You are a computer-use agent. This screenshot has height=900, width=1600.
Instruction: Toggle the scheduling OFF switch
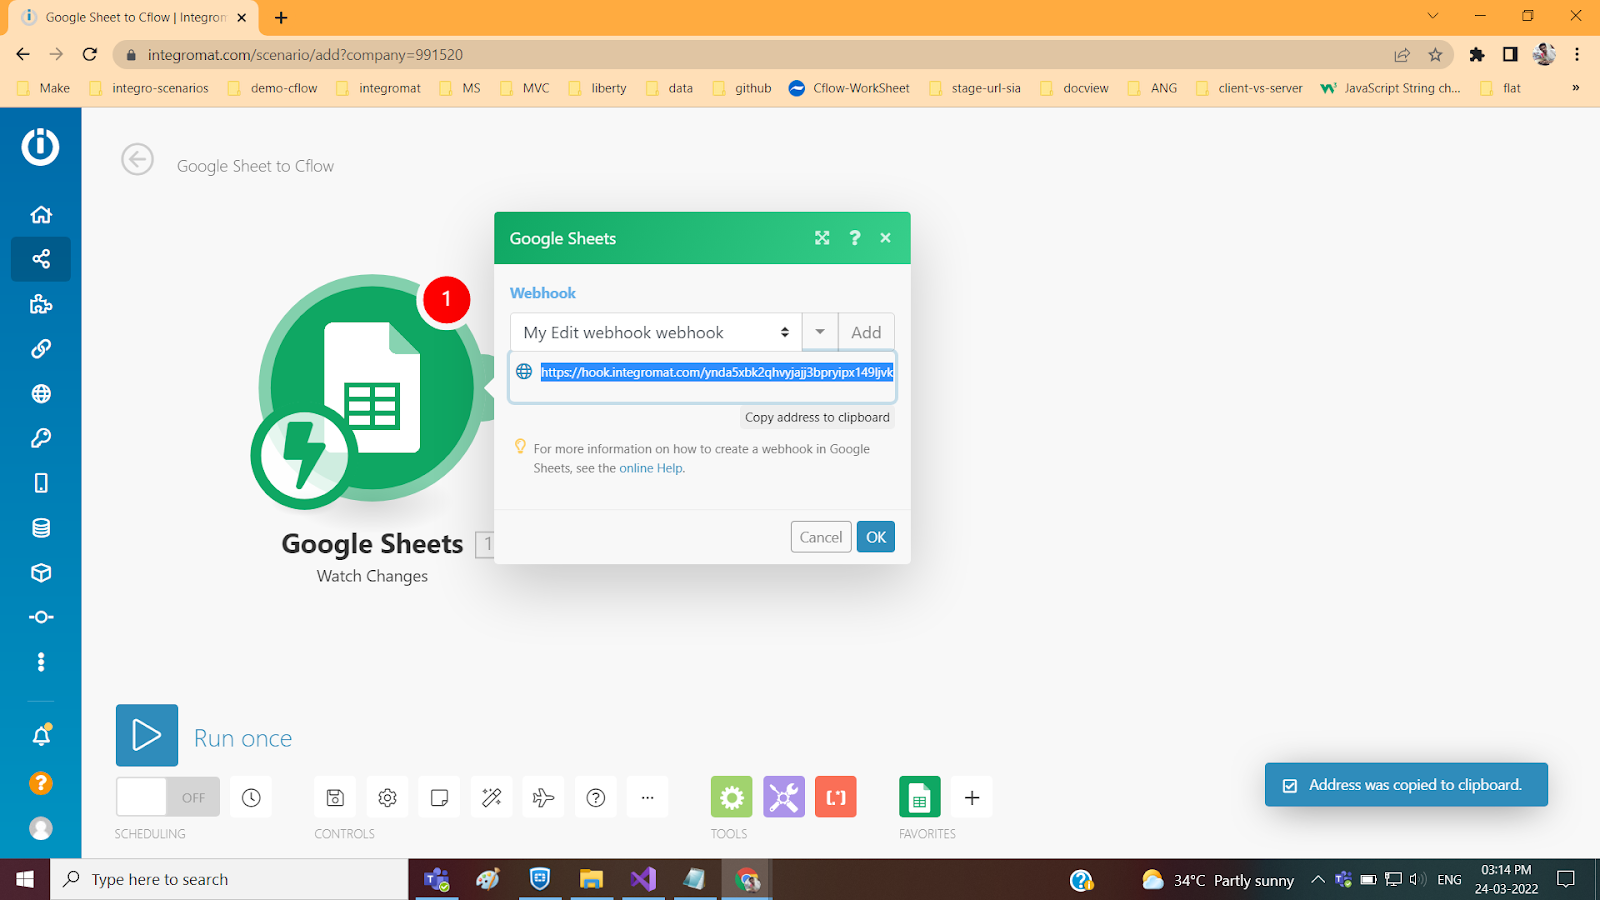[x=167, y=797]
